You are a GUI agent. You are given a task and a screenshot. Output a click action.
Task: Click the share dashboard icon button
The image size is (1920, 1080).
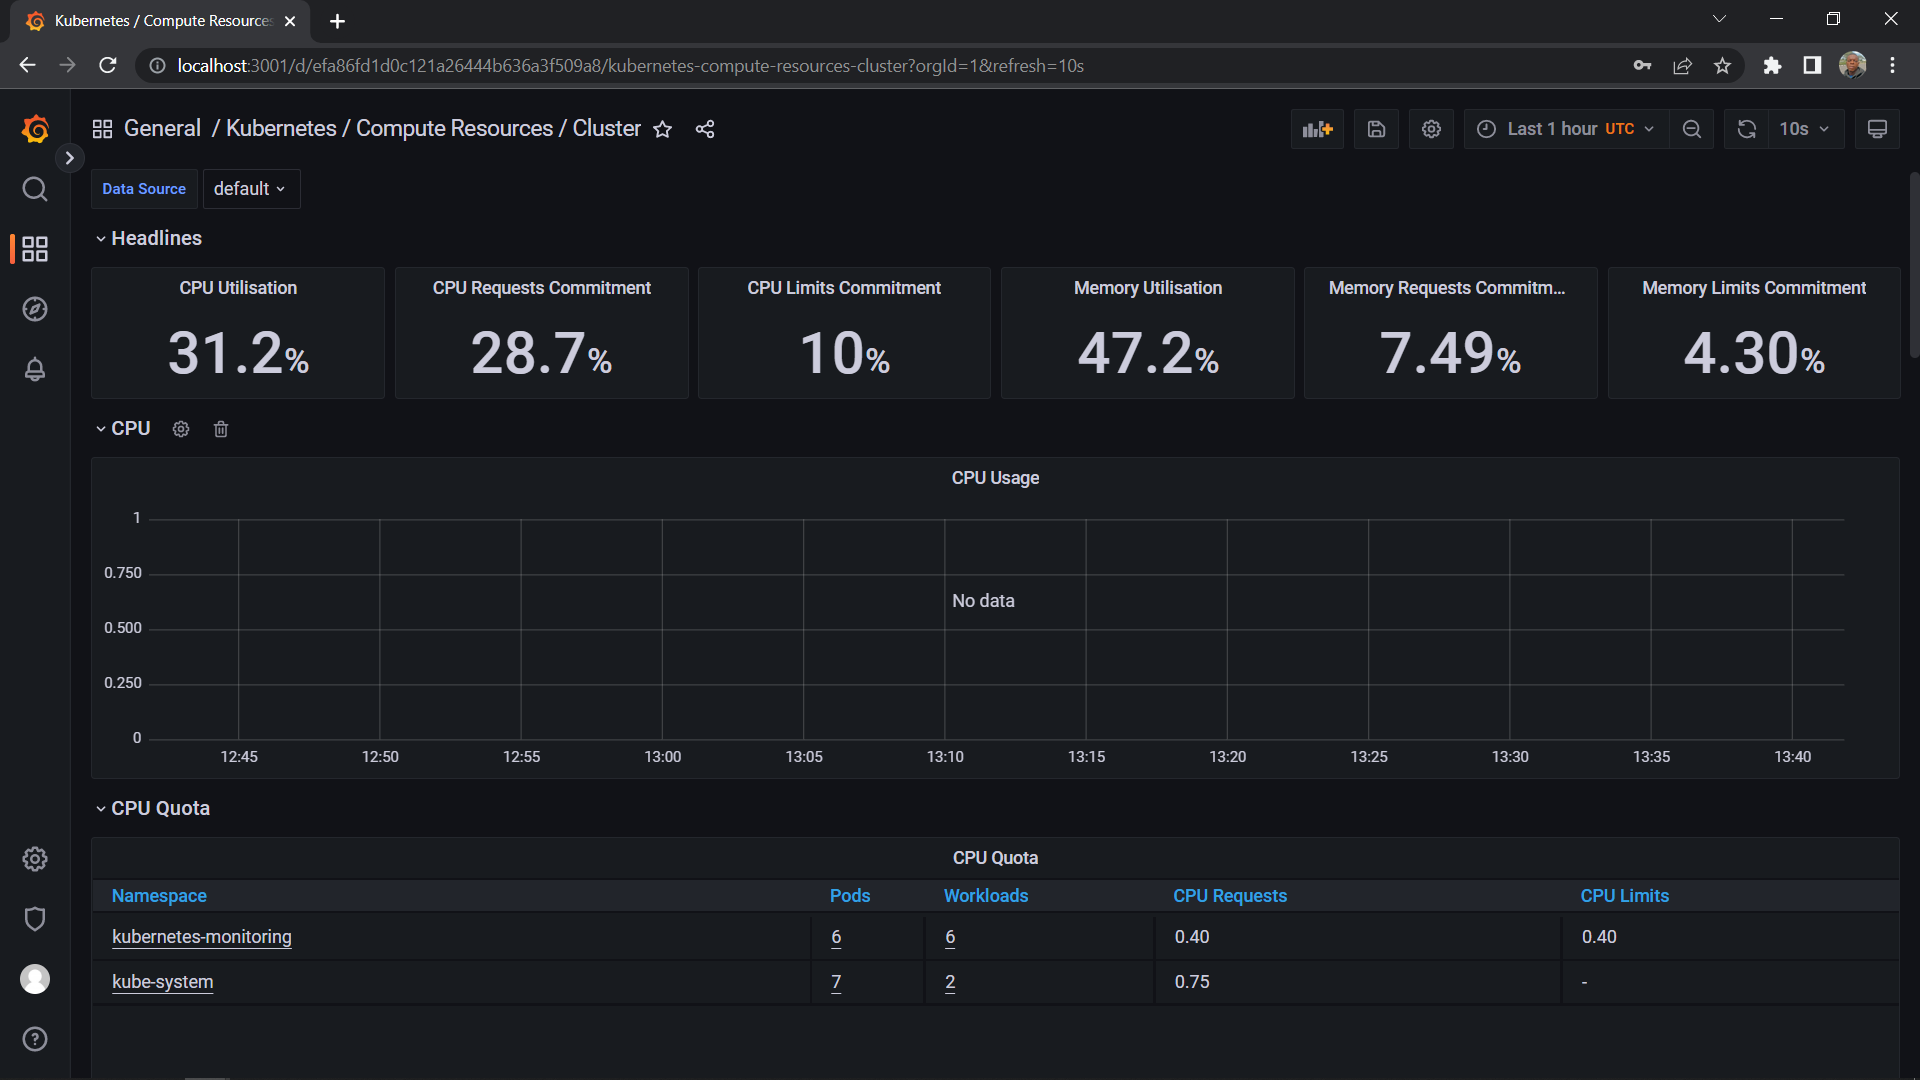[705, 128]
